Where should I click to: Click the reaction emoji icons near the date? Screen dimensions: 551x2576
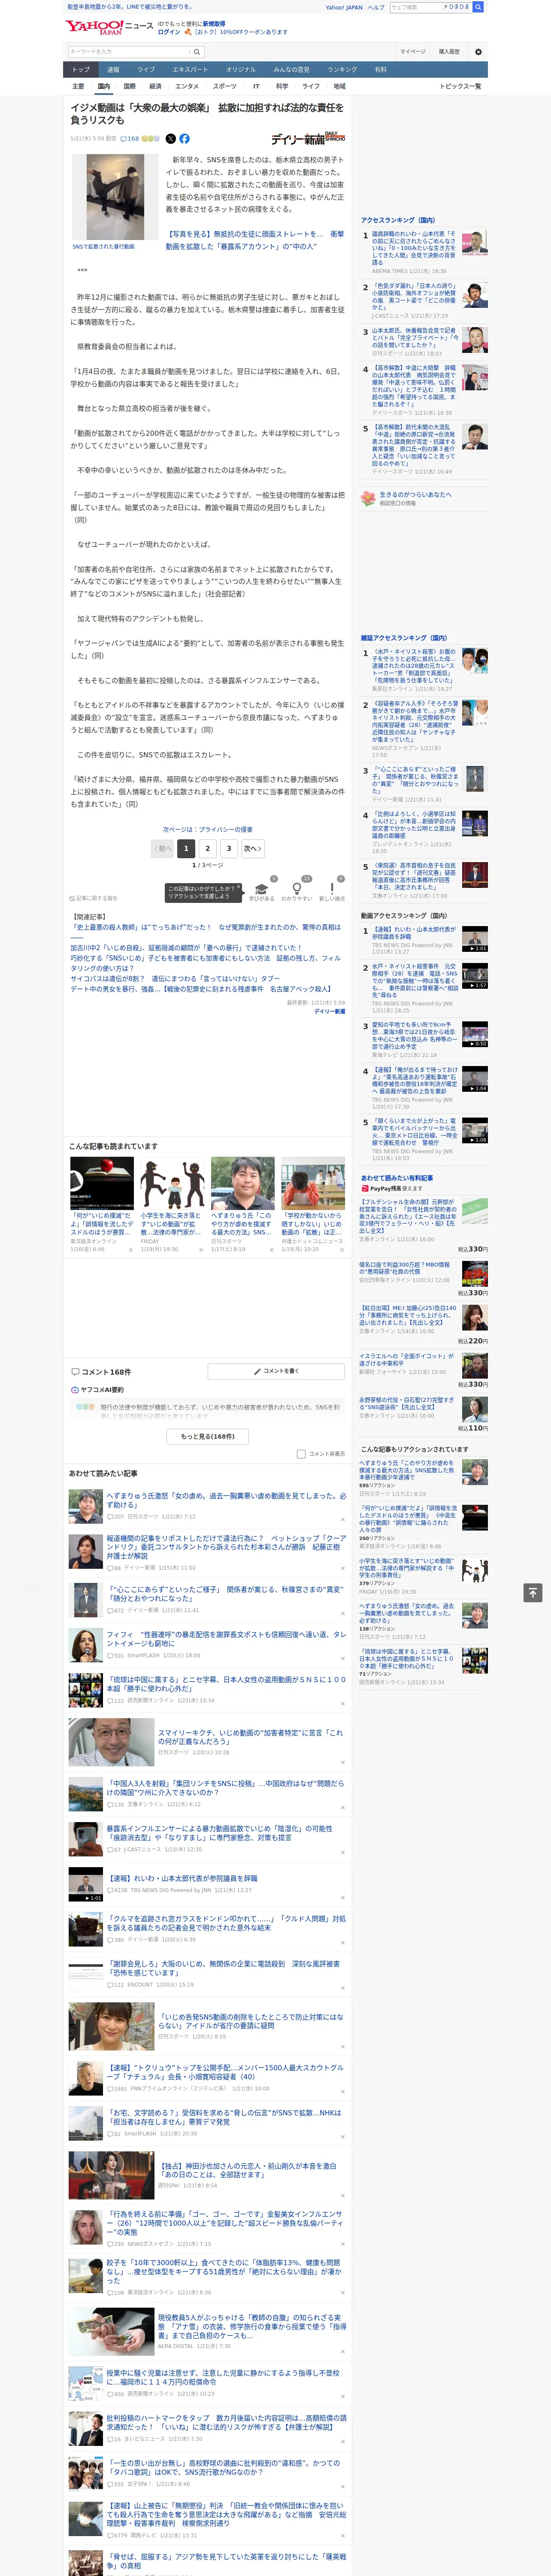pyautogui.click(x=150, y=139)
